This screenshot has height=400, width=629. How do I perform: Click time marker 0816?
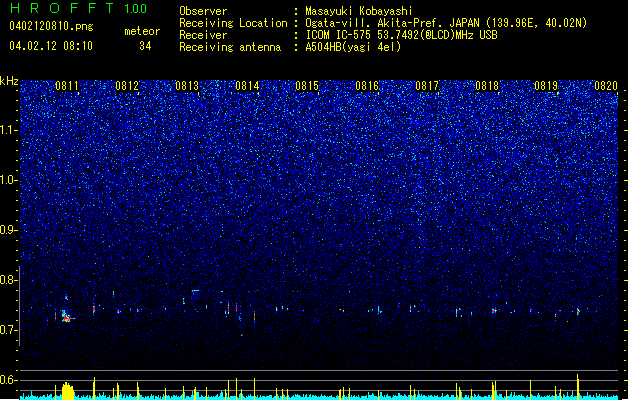pyautogui.click(x=367, y=86)
